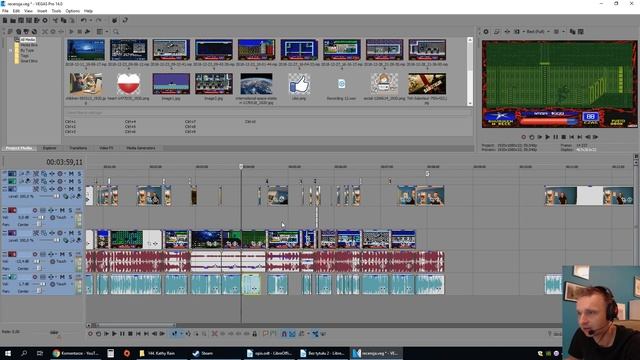
Task: Click the Go to Start transport button
Action: pyautogui.click(x=138, y=334)
